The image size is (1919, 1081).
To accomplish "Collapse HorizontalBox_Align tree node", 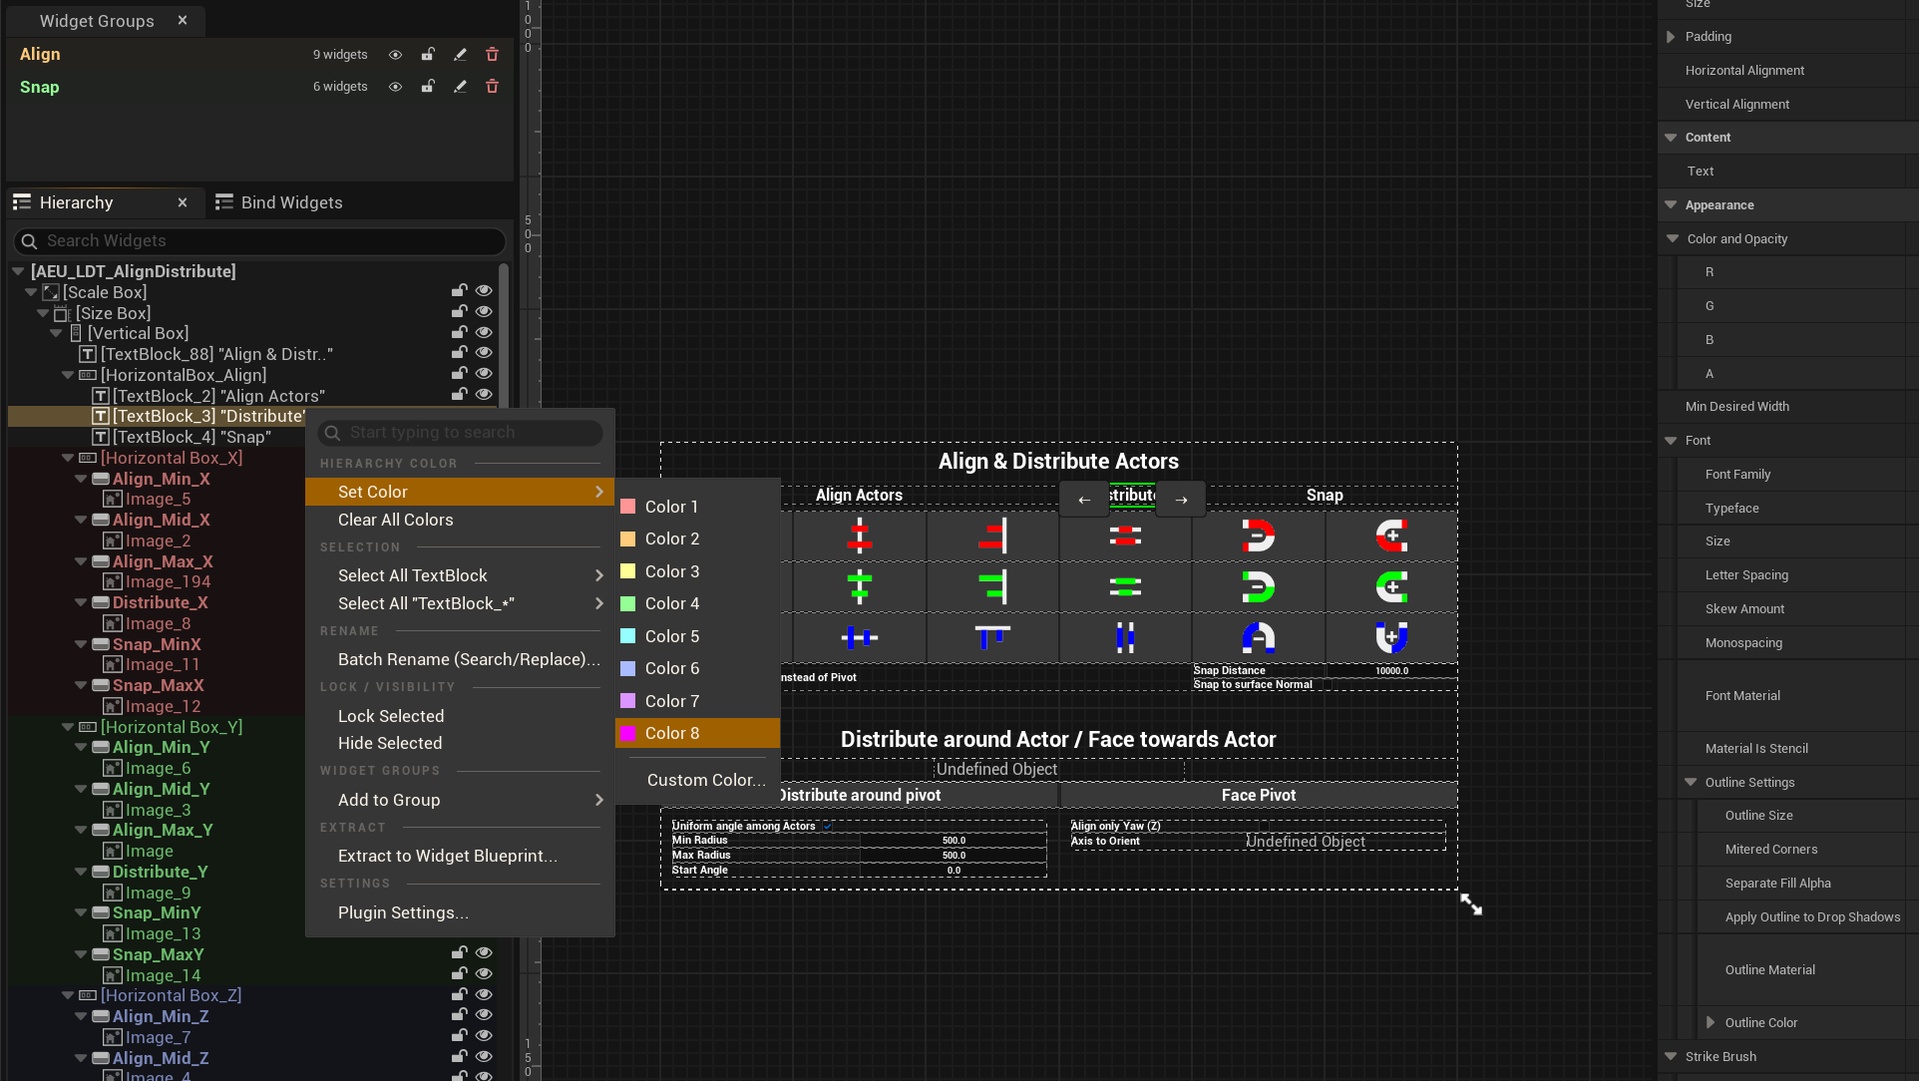I will [x=68, y=375].
